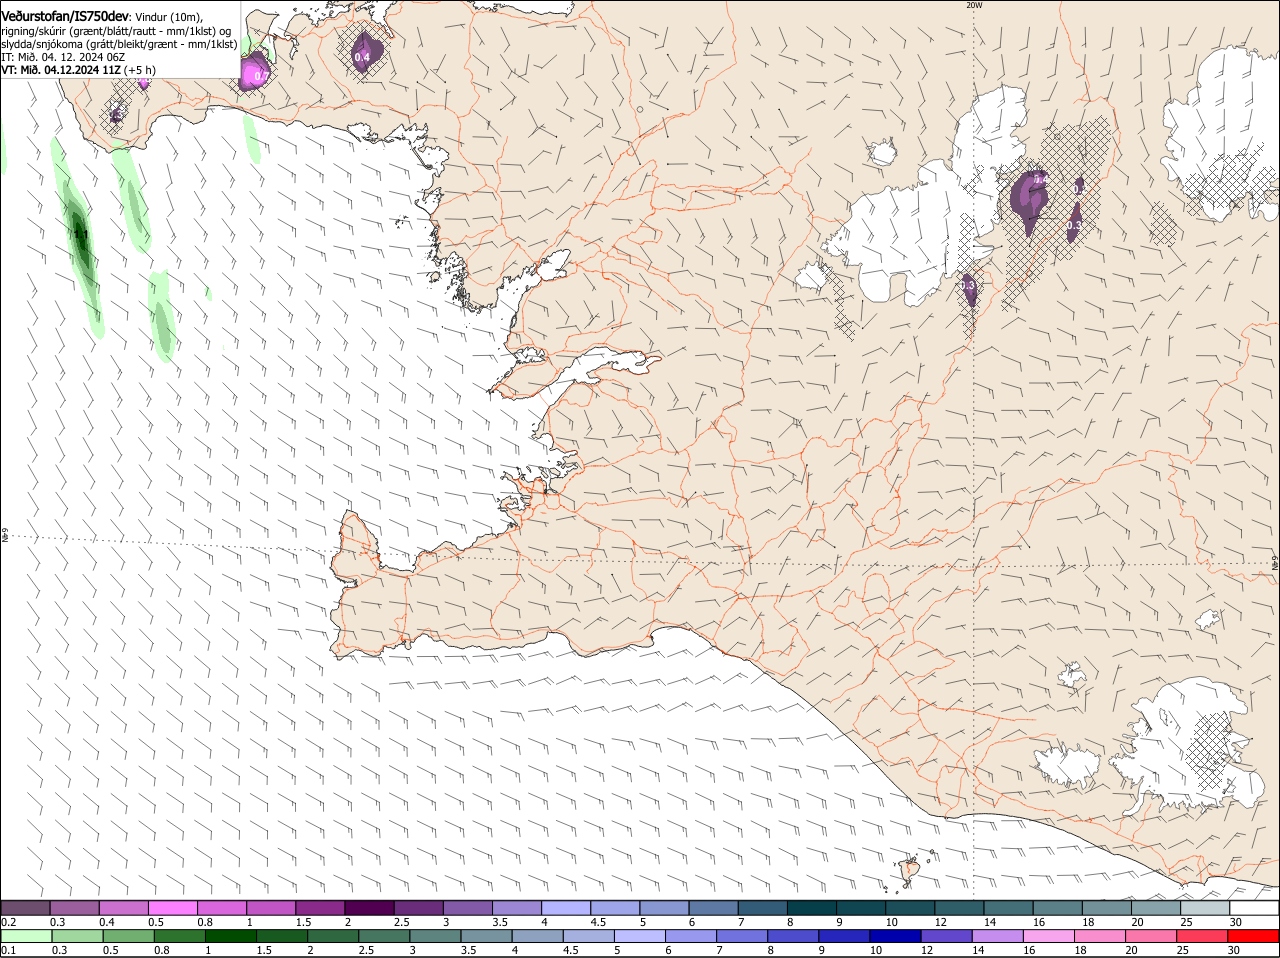The width and height of the screenshot is (1280, 958).
Task: Pick the dark blue bottom legend swatch between 10 and 12
Action: tap(896, 937)
